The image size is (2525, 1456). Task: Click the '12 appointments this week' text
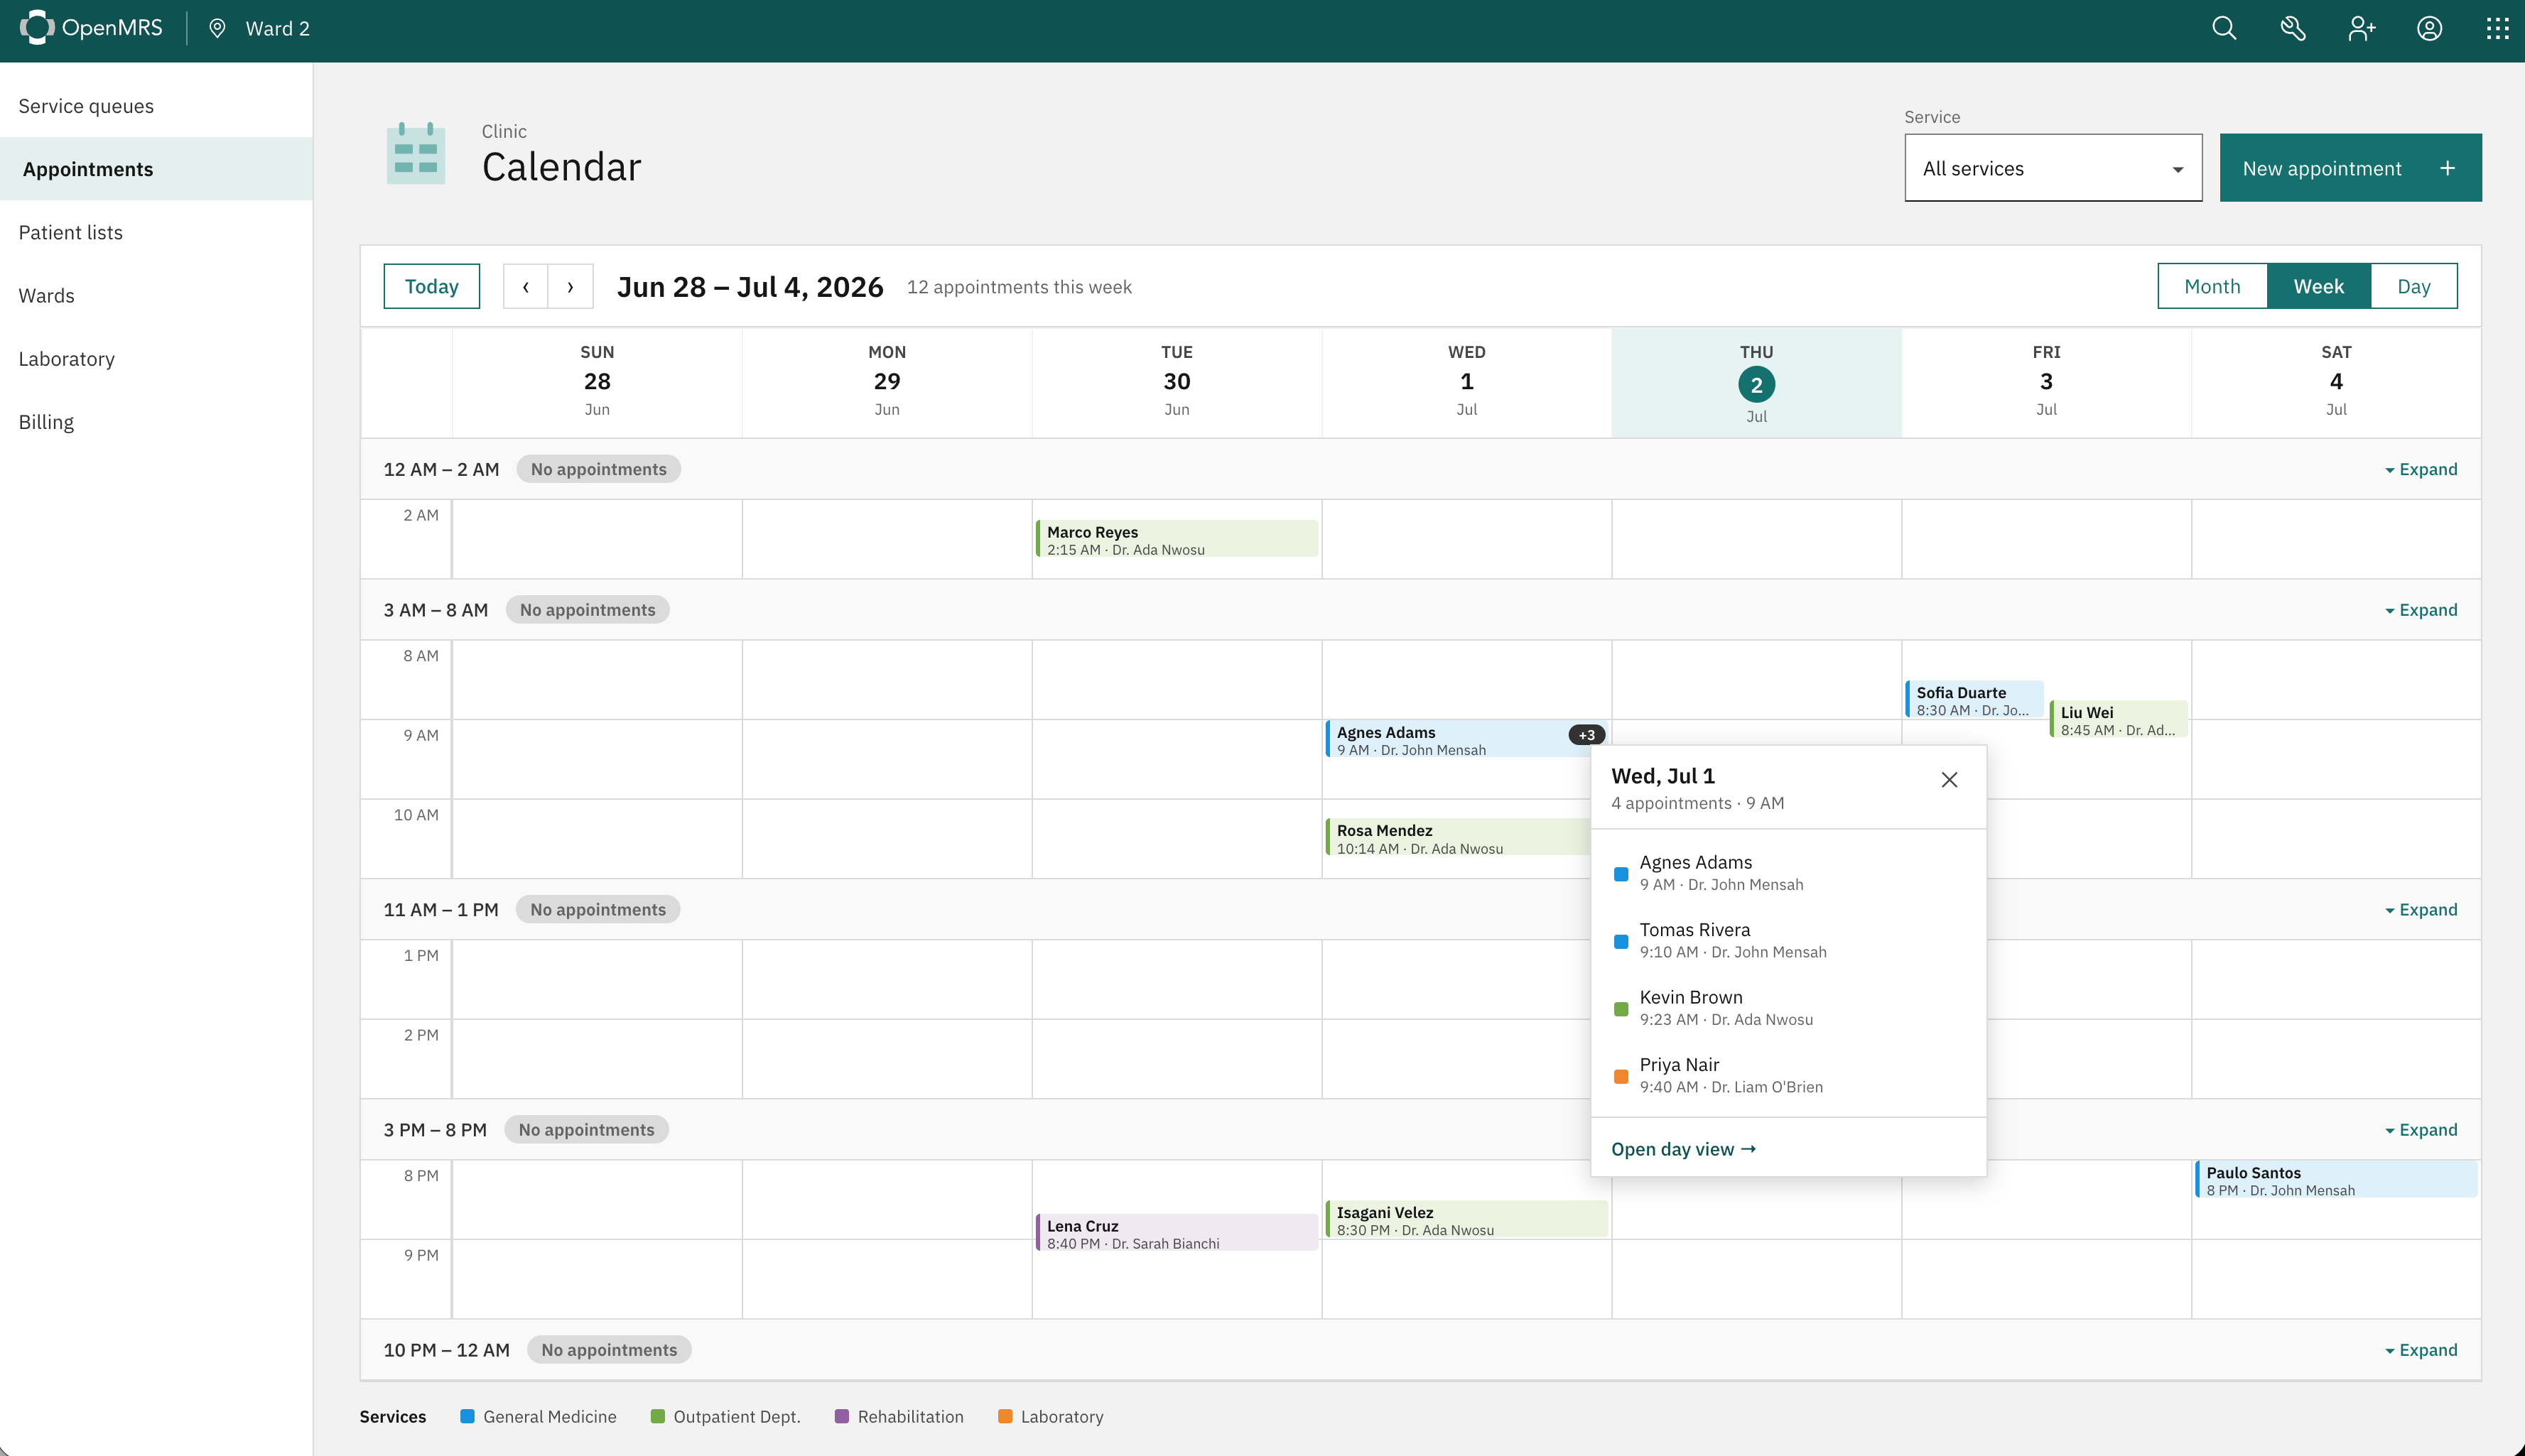[1019, 287]
